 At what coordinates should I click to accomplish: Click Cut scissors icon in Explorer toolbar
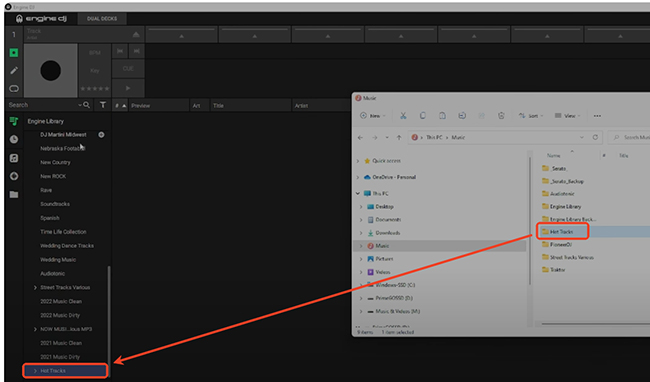tap(403, 116)
